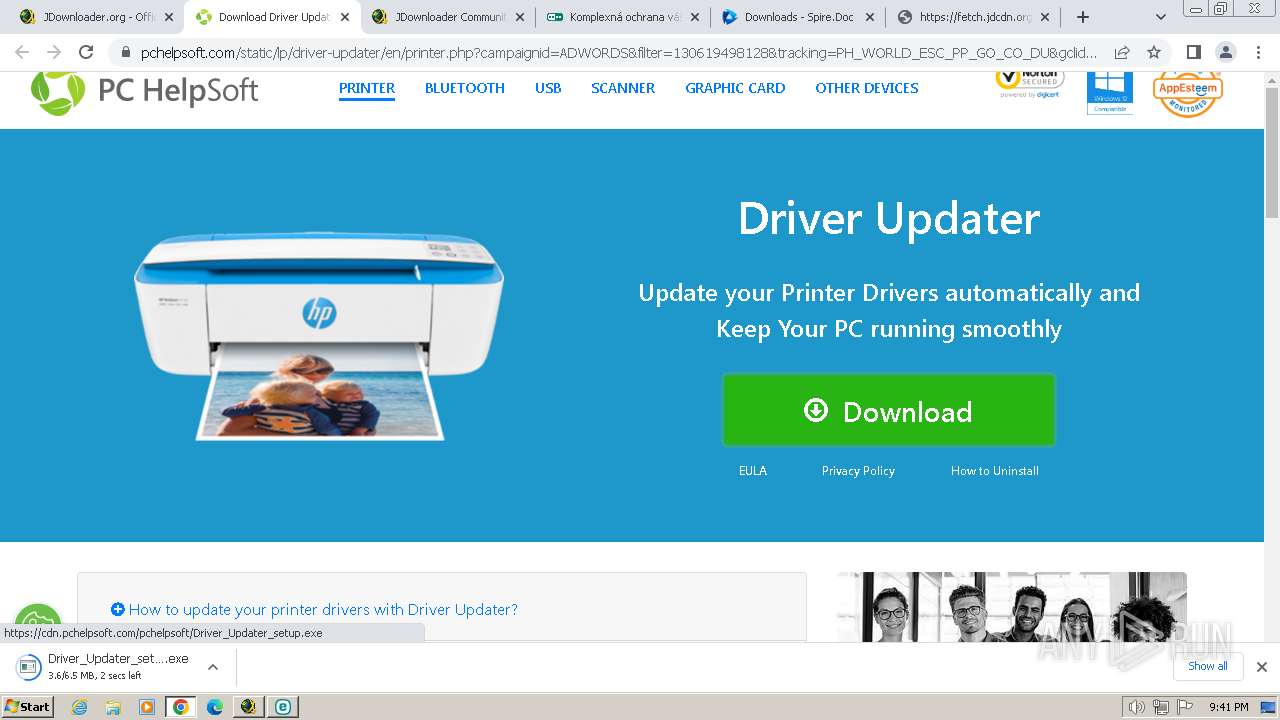Launch Internet Explorer from taskbar
This screenshot has height=720, width=1280.
click(79, 707)
